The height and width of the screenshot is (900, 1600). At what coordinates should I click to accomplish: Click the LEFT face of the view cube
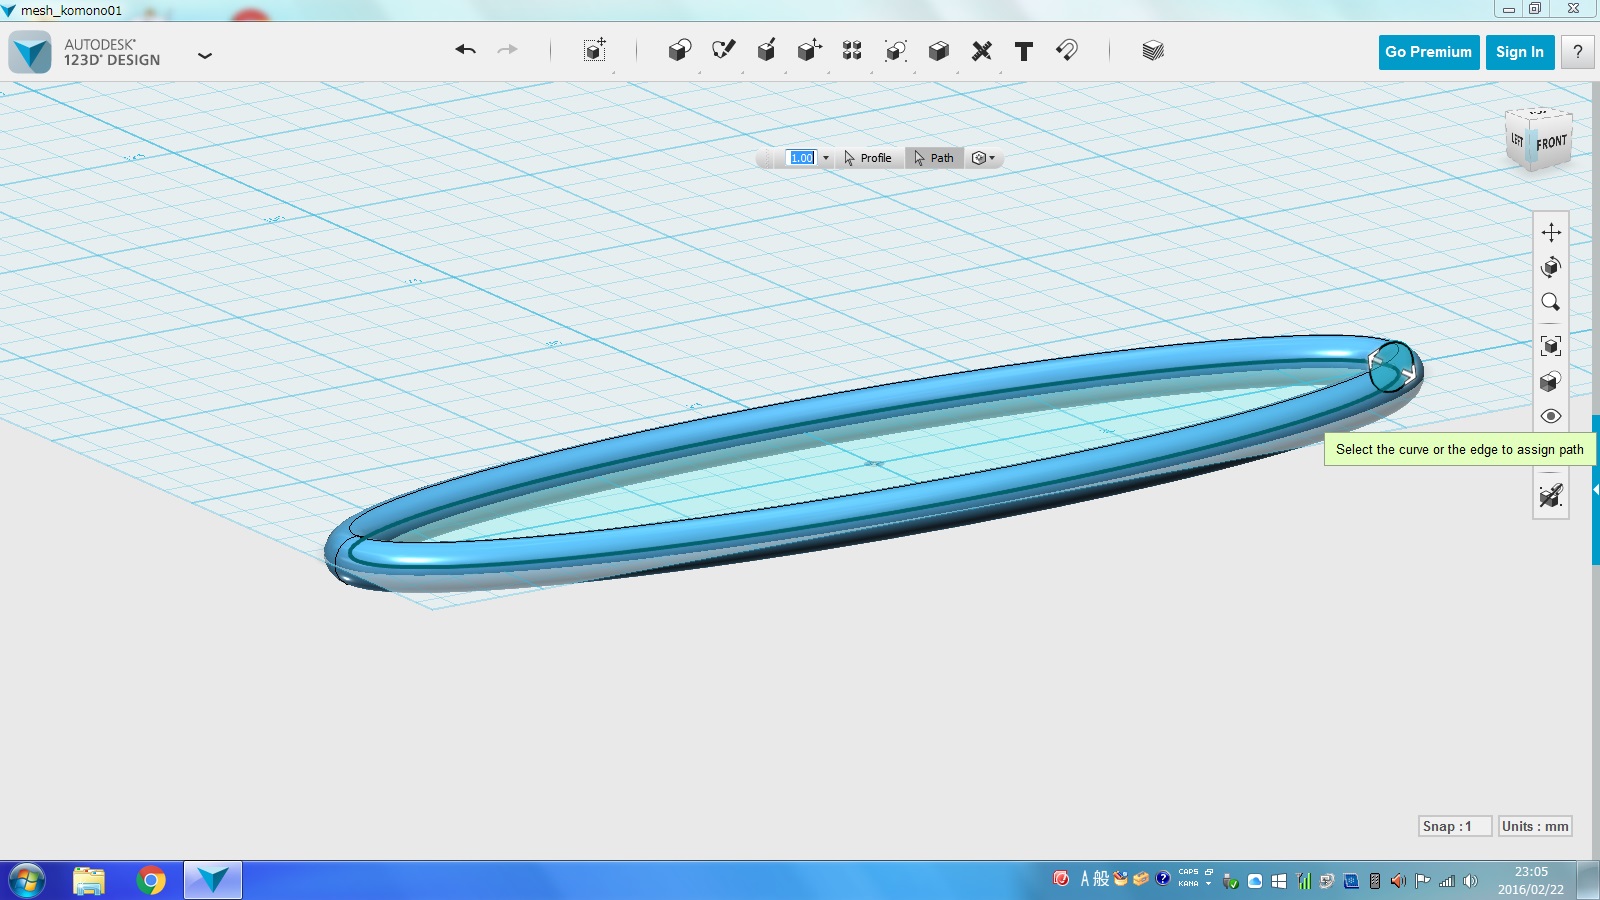coord(1518,140)
